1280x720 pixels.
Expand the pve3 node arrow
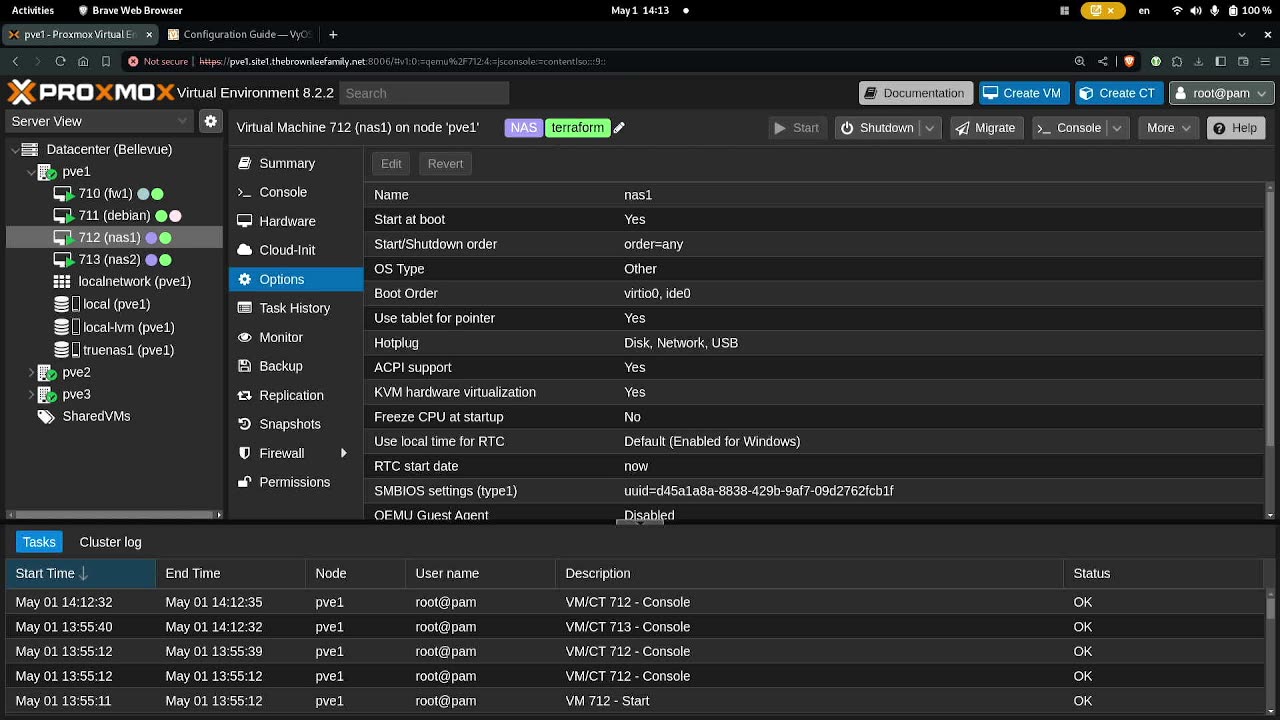coord(31,394)
